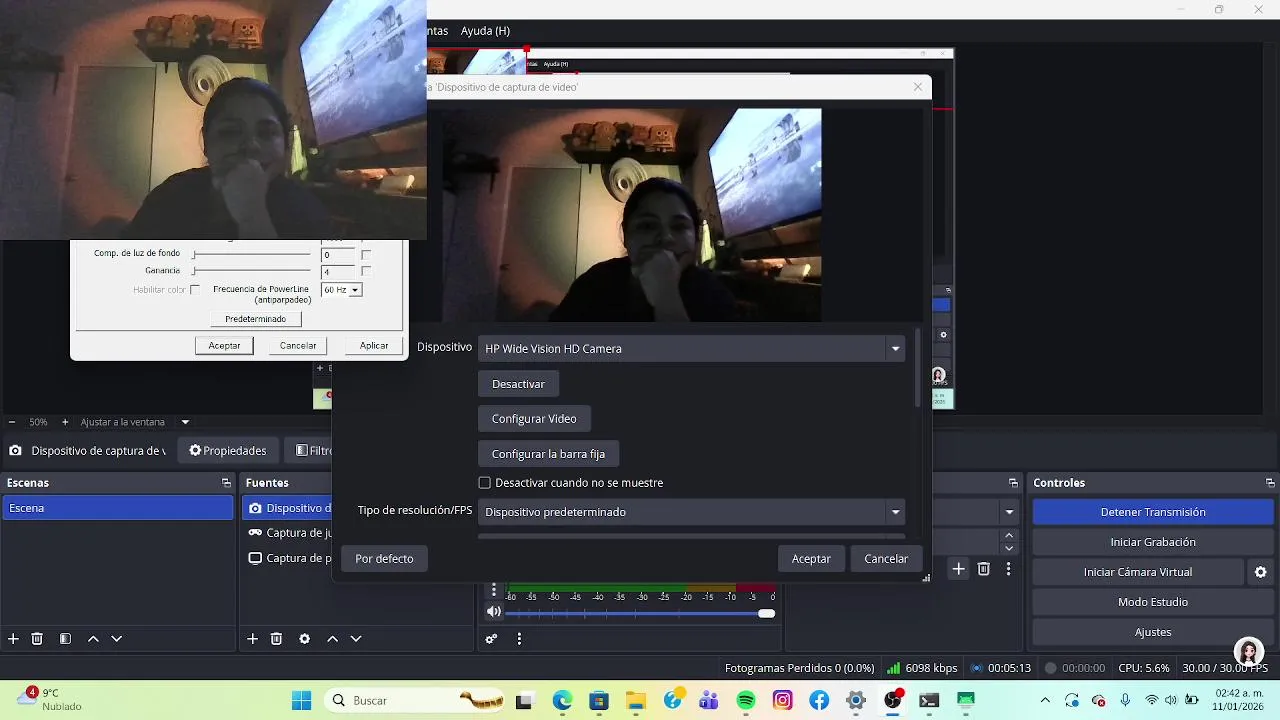This screenshot has height=720, width=1280.
Task: Open Windows Start menu
Action: 301,701
